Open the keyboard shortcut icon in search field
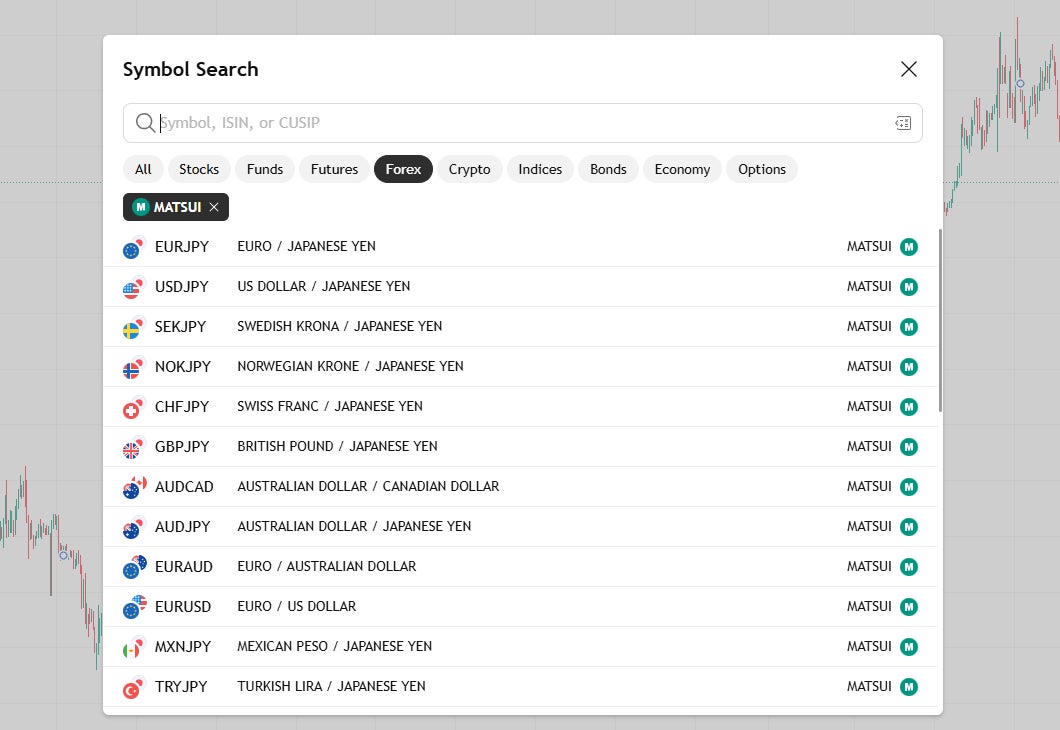 click(x=903, y=123)
